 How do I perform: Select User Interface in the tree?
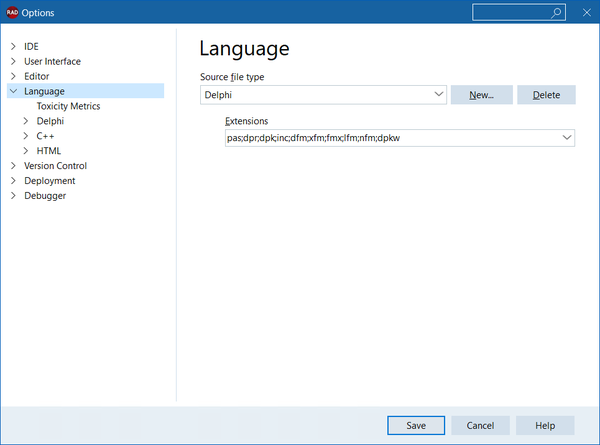tap(52, 61)
